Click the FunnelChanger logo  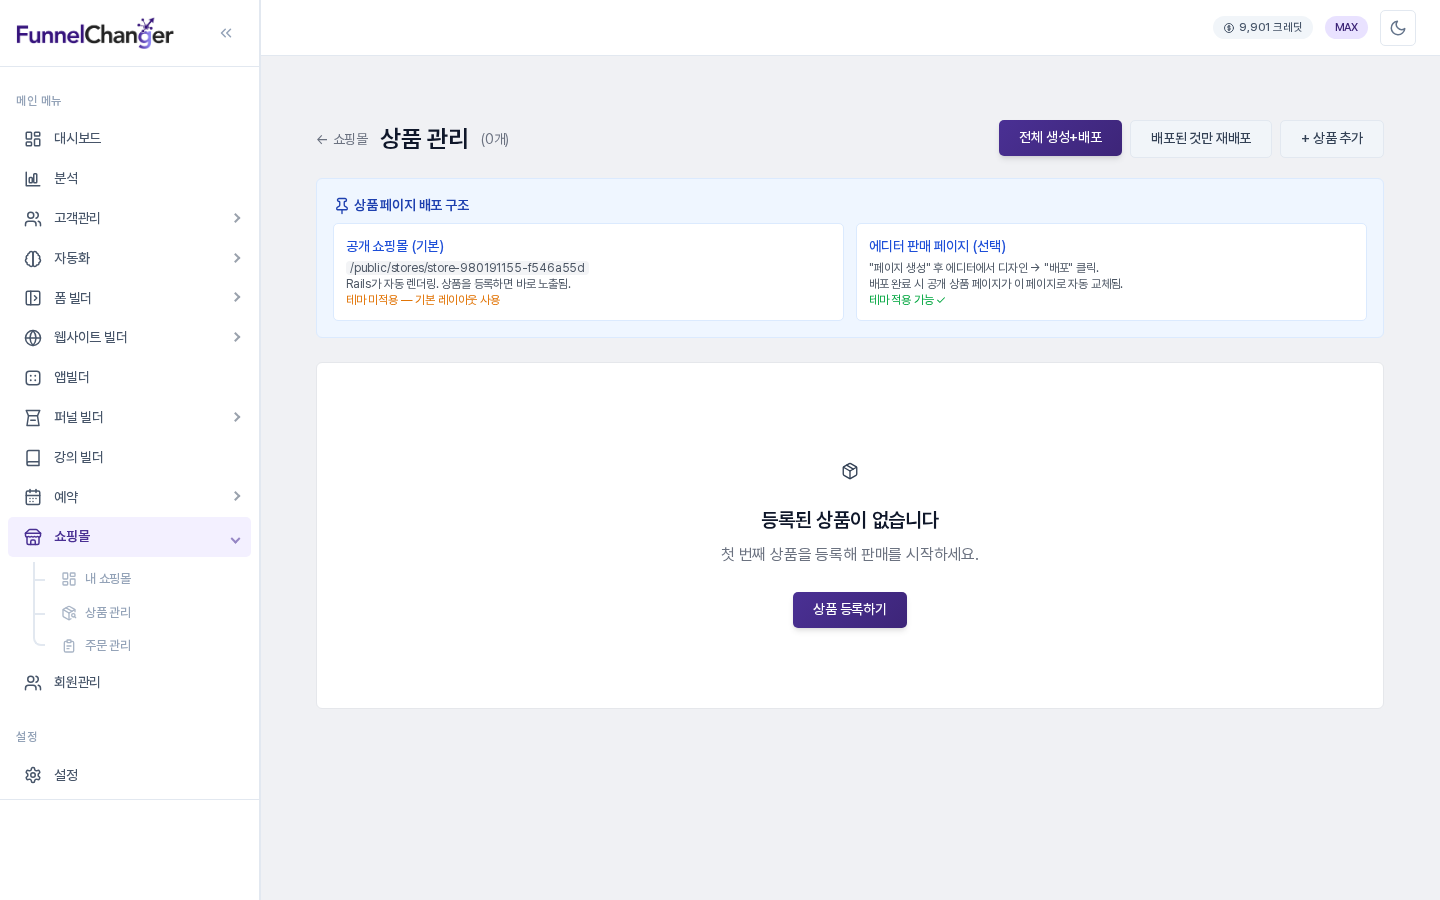pos(95,33)
